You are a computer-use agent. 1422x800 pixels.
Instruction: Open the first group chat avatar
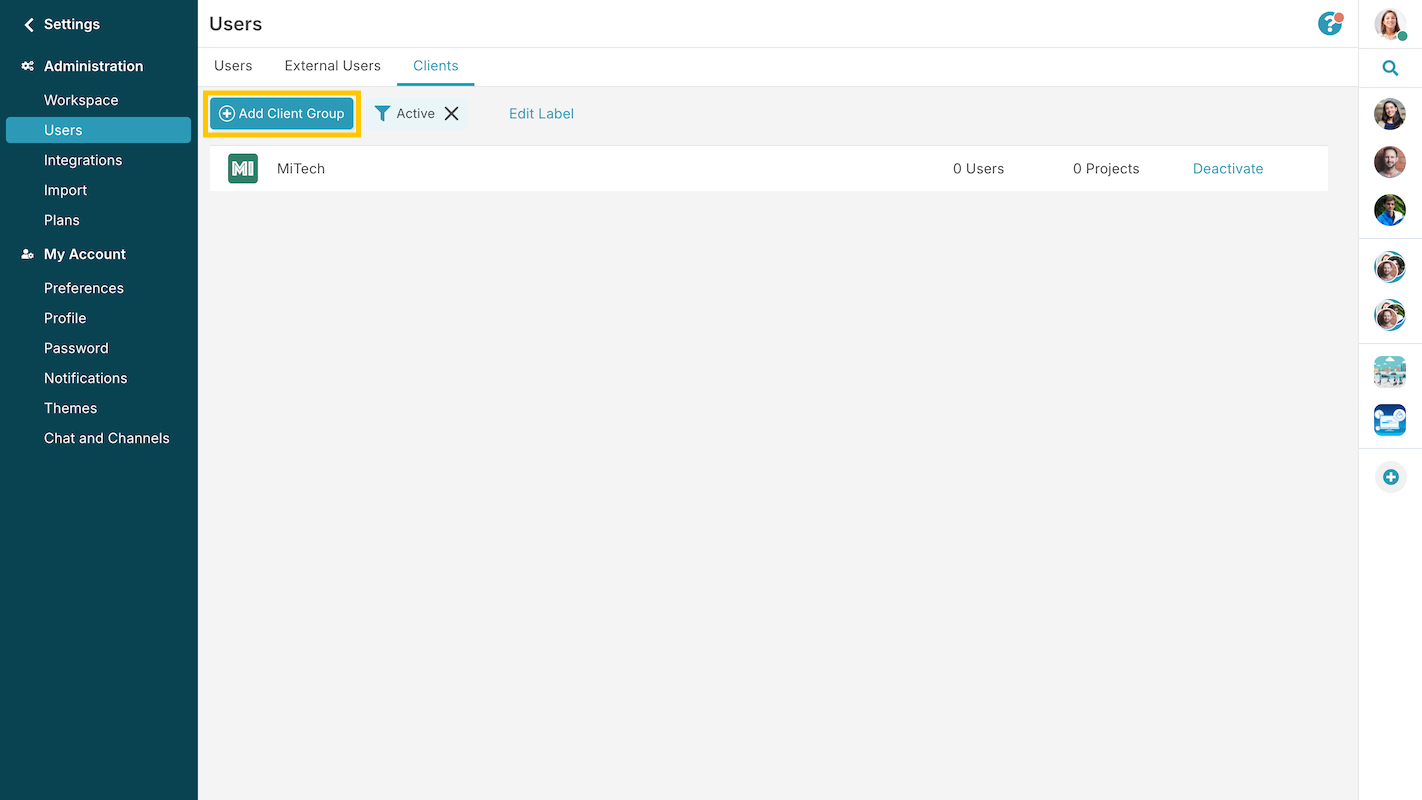tap(1390, 267)
